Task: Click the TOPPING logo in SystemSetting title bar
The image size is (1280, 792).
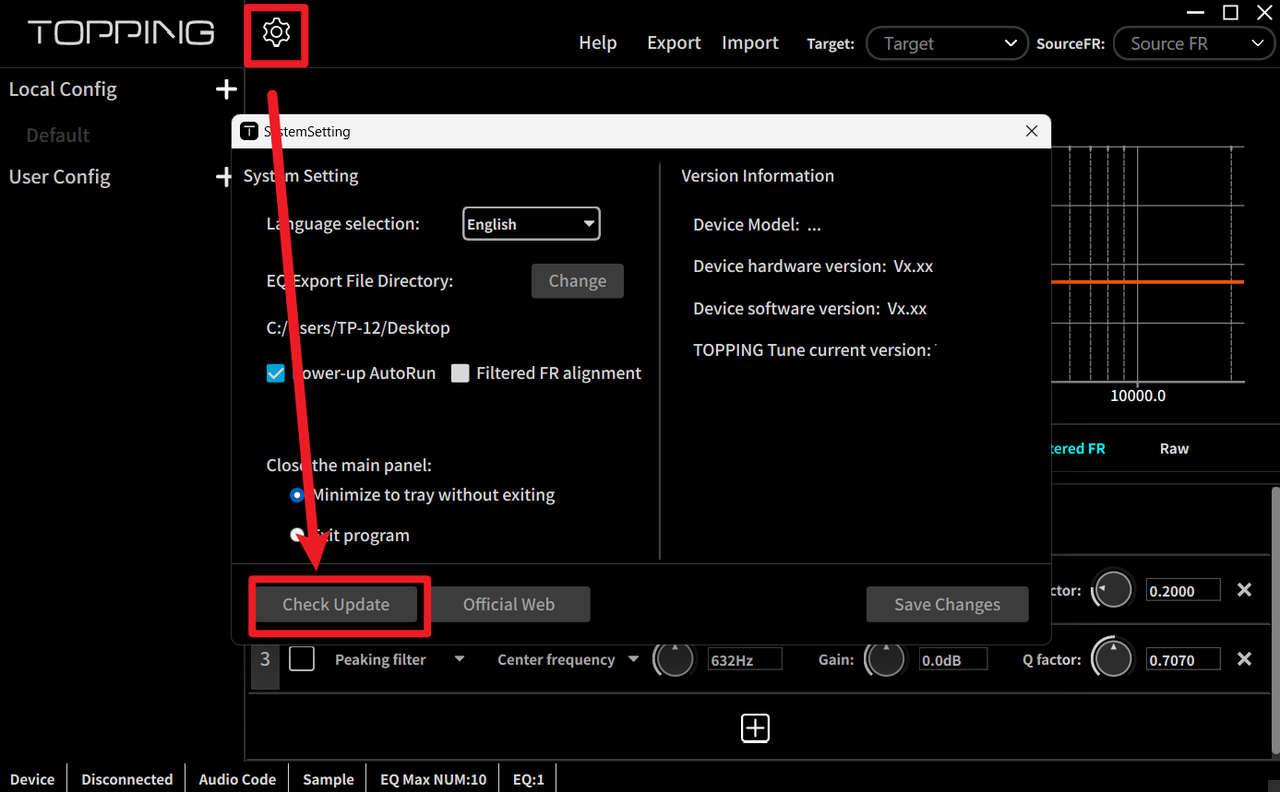Action: (x=249, y=131)
